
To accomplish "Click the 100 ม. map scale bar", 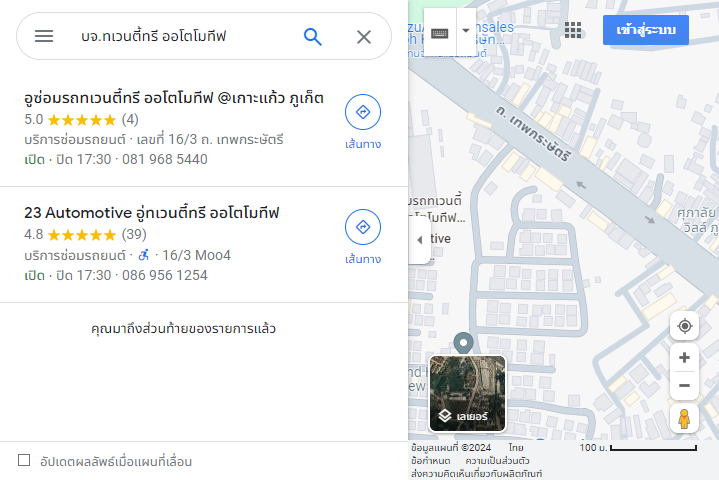I will (638, 447).
